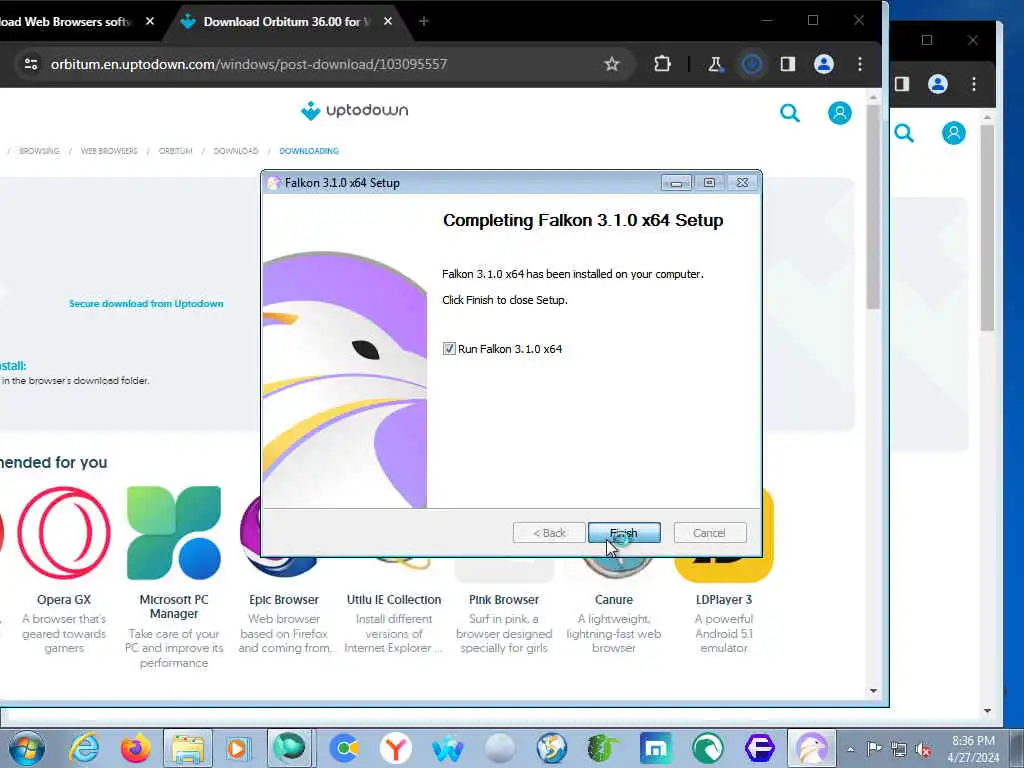
Task: Click the Cancel button in setup dialog
Action: click(709, 533)
